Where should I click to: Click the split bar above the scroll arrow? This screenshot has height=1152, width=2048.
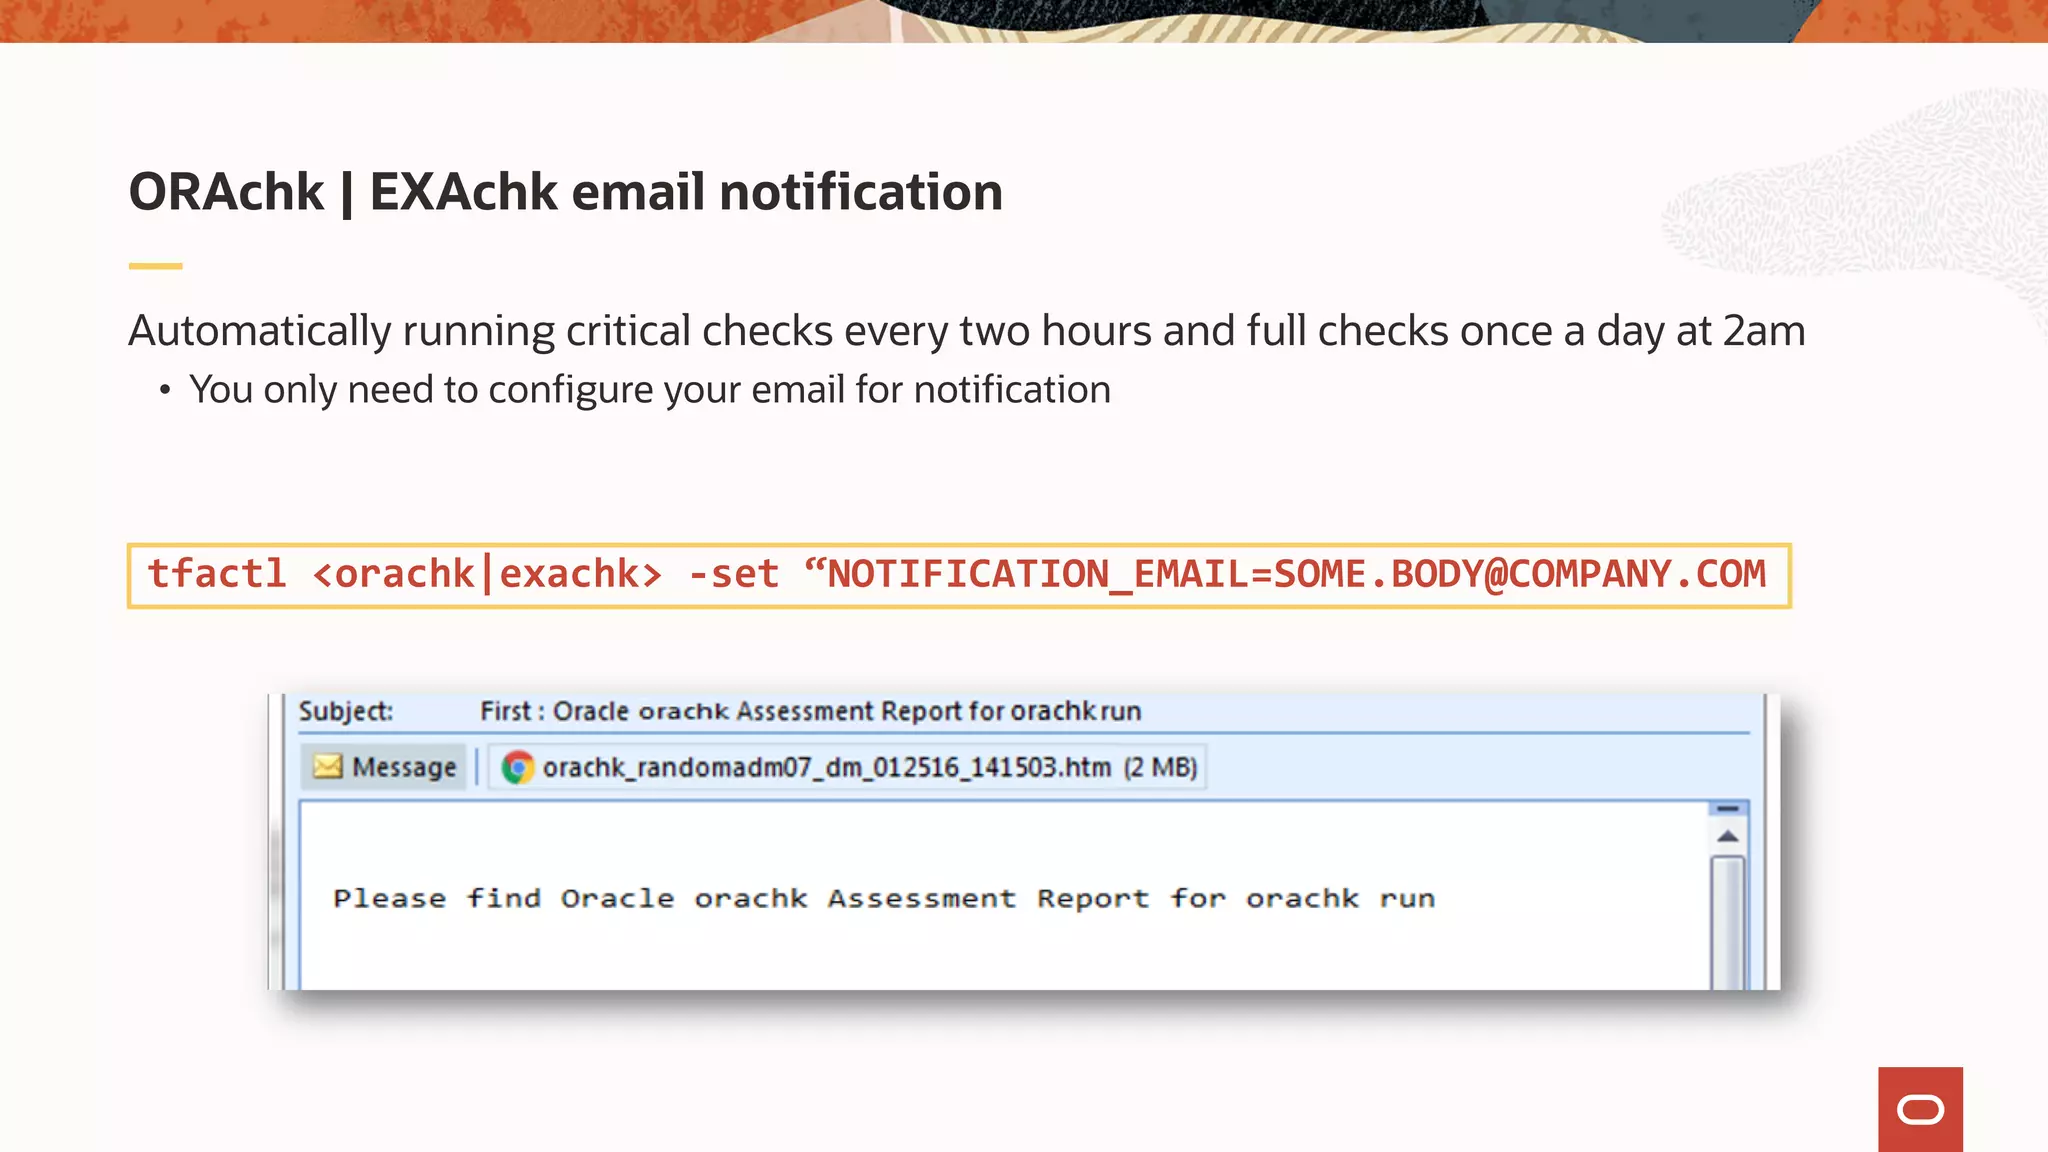pos(1727,808)
